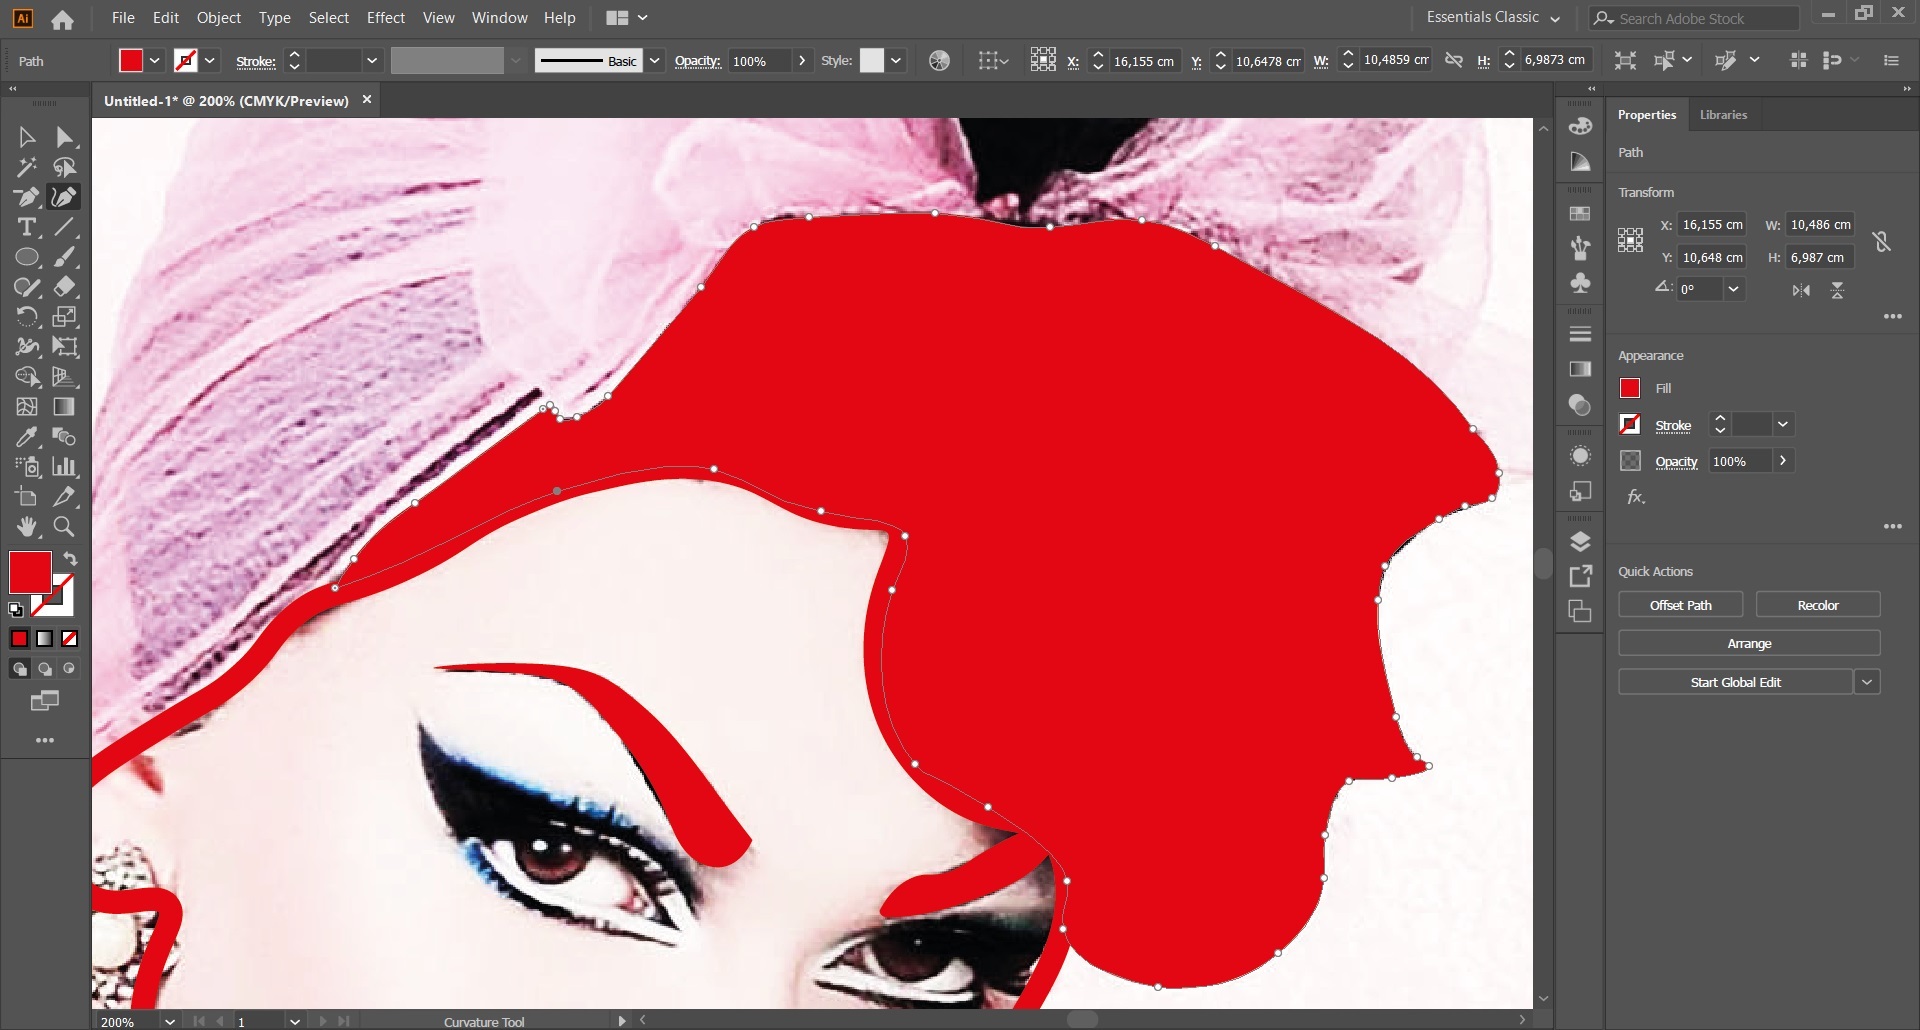The height and width of the screenshot is (1030, 1920).
Task: Select the Gradient tool
Action: pyautogui.click(x=65, y=407)
